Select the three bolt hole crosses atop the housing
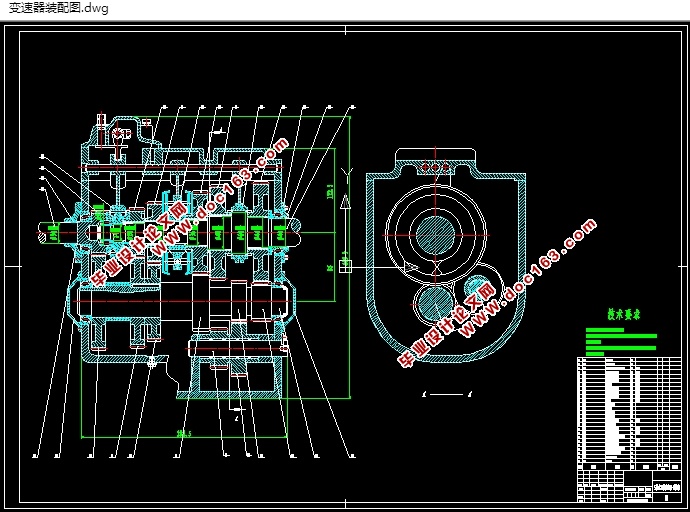The width and height of the screenshot is (690, 512). click(435, 168)
